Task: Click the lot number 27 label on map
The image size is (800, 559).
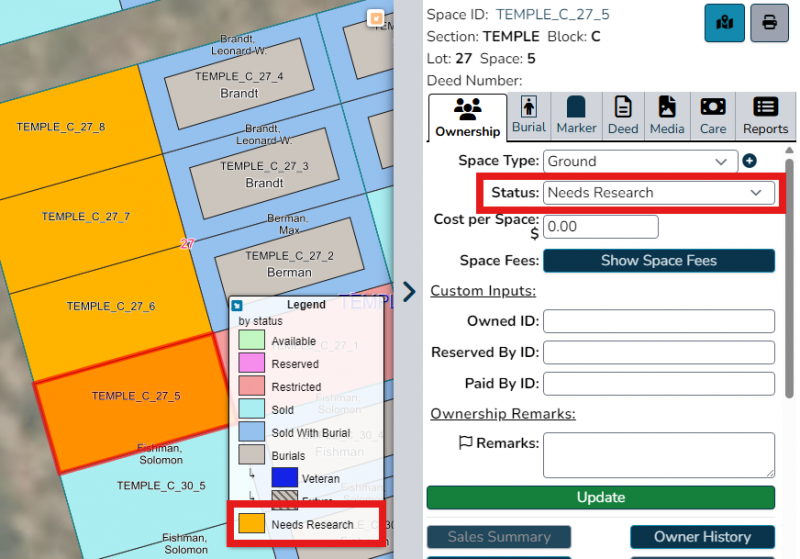Action: point(187,244)
